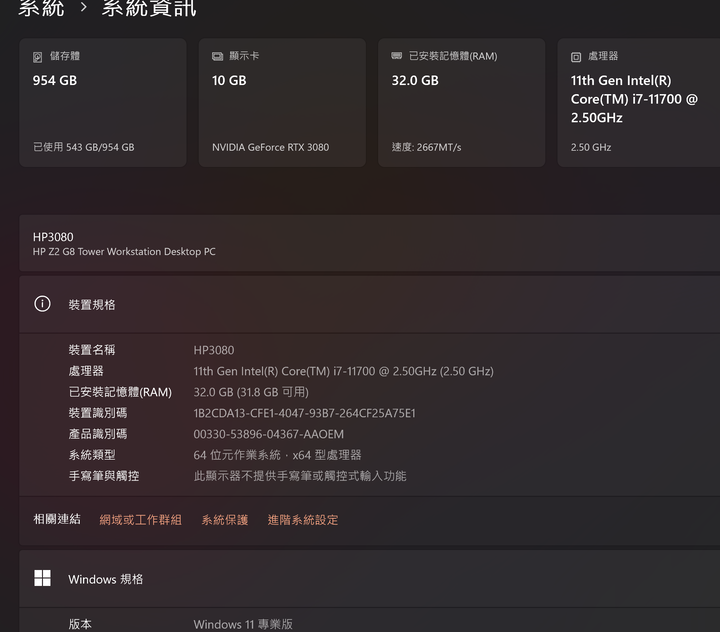
Task: Select the NVIDIA GeForce RTX 3080 text
Action: 270,147
